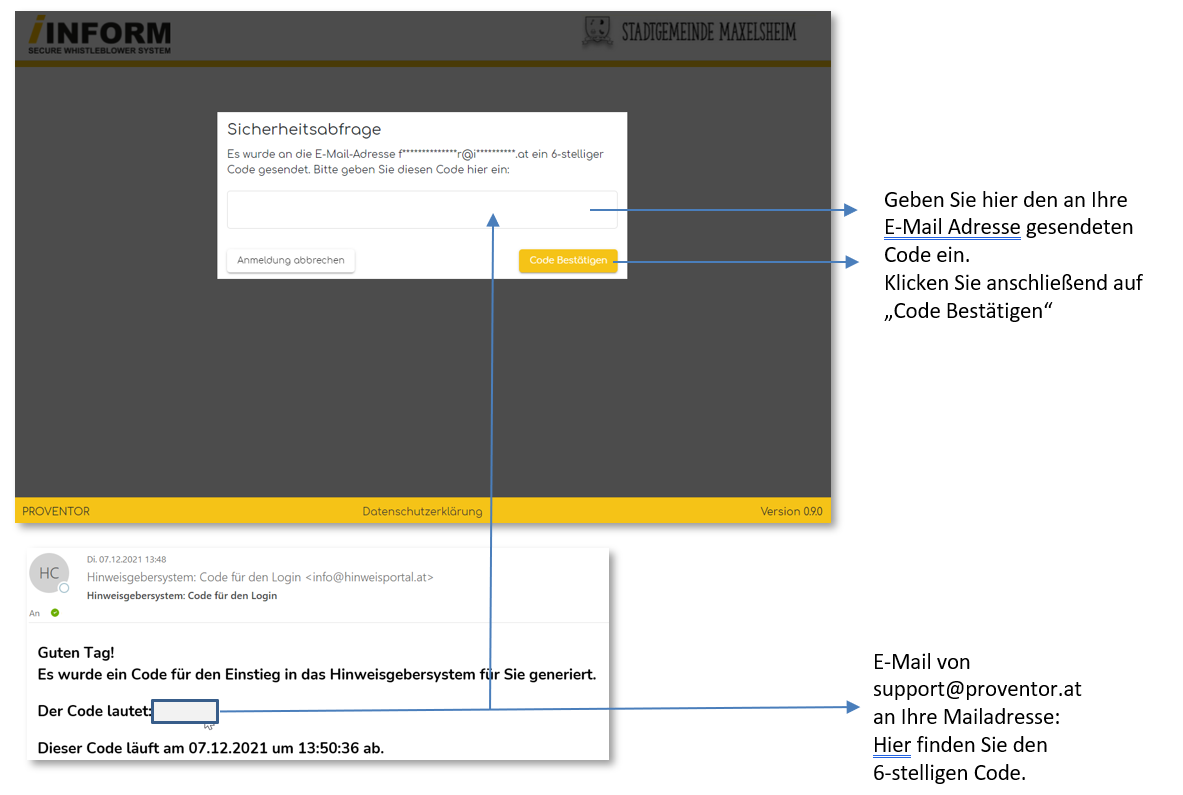This screenshot has width=1183, height=795.
Task: Click the Version 0.9.0 footer text
Action: [790, 511]
